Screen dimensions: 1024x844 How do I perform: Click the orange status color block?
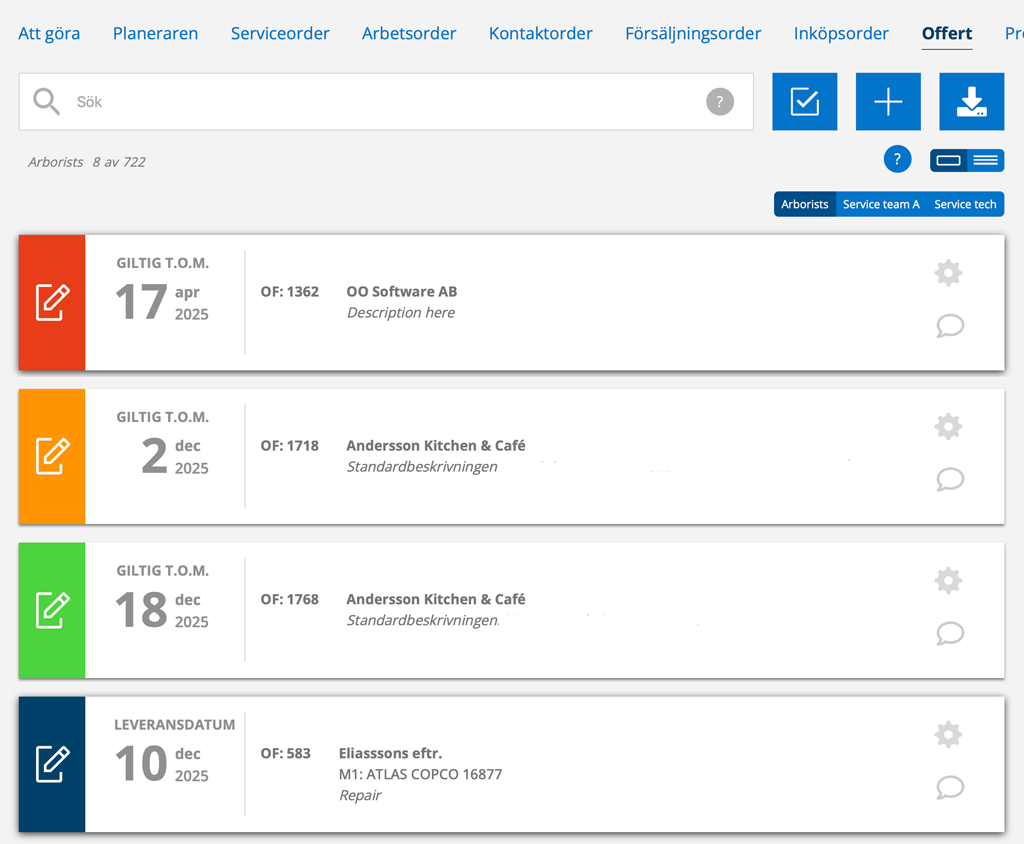coord(52,456)
